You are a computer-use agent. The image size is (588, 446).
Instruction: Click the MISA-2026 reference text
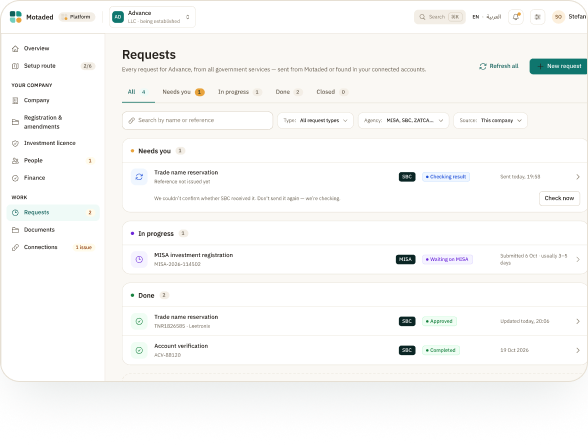tap(177, 264)
